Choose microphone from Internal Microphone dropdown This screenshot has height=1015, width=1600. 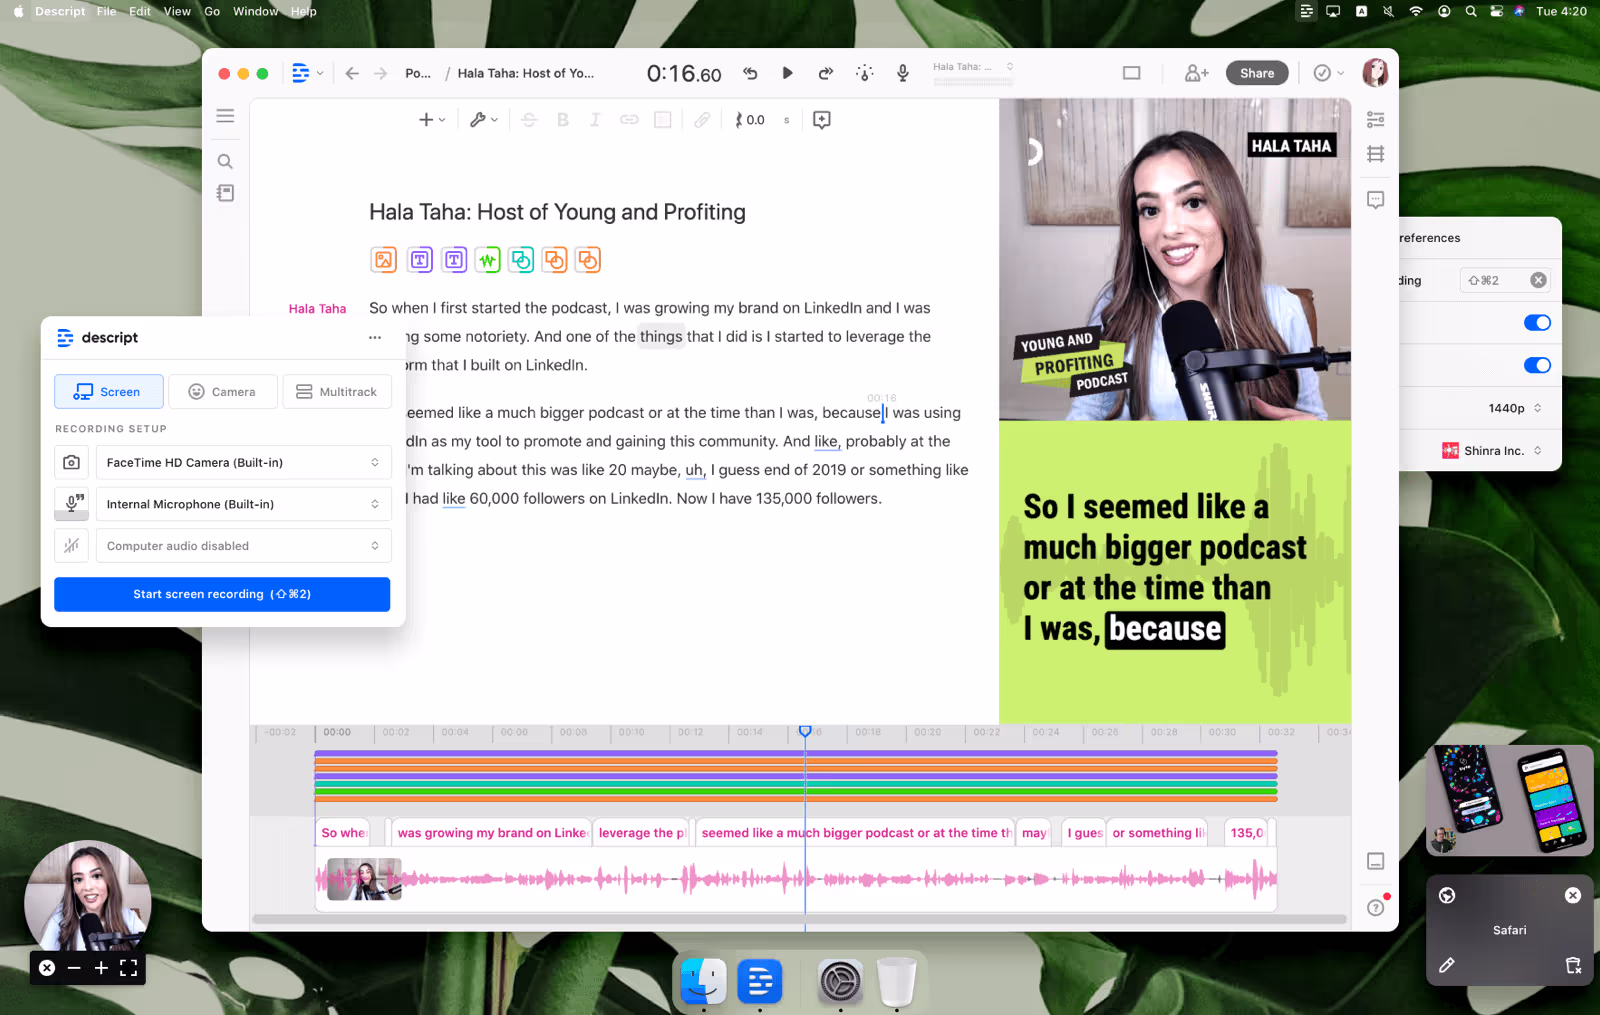click(243, 504)
